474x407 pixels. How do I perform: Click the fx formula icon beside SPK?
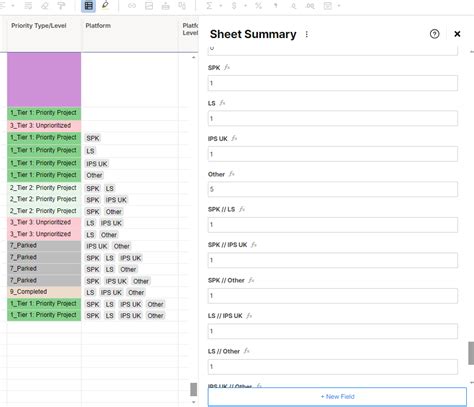click(227, 67)
